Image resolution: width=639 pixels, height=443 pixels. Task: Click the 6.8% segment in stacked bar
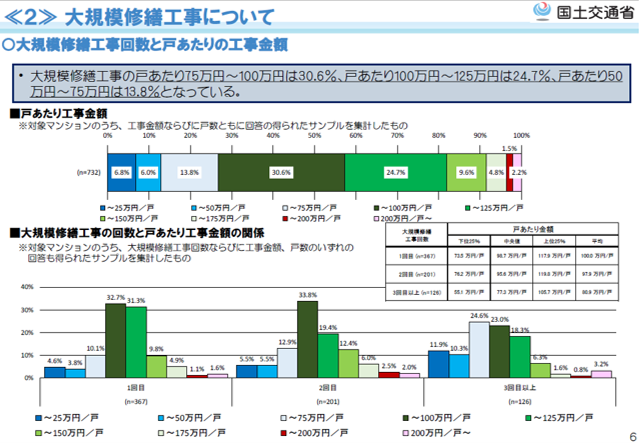point(122,172)
